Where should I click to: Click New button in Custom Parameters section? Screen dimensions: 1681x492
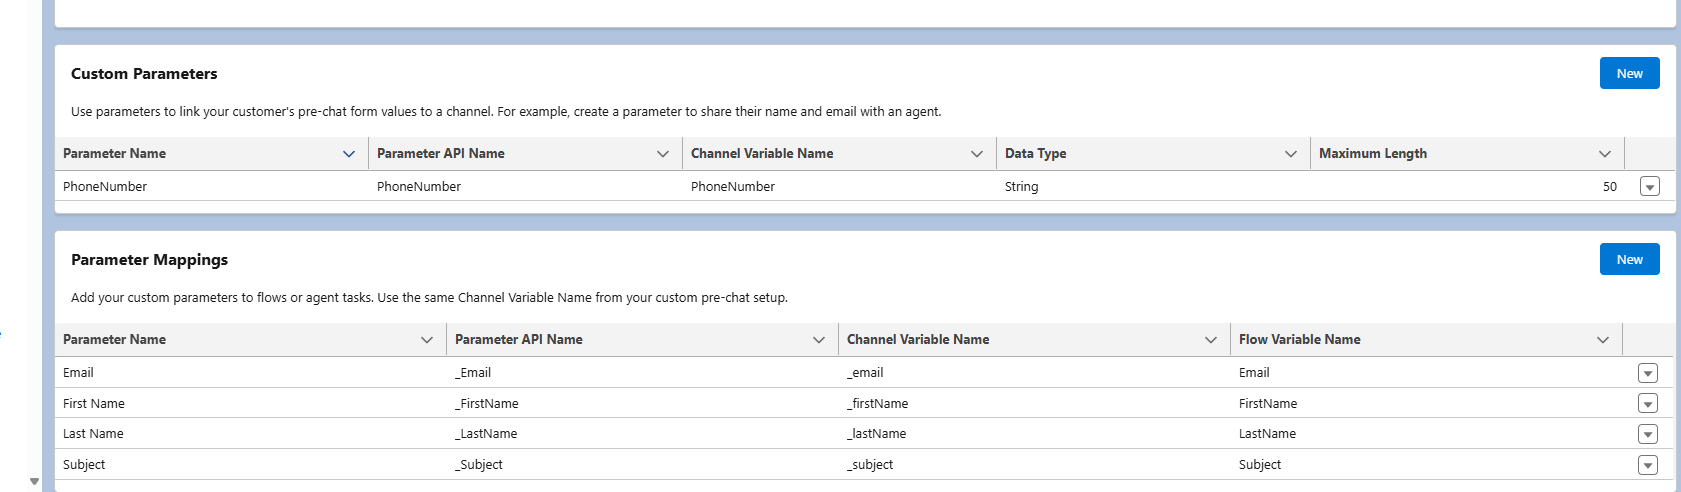click(x=1629, y=73)
